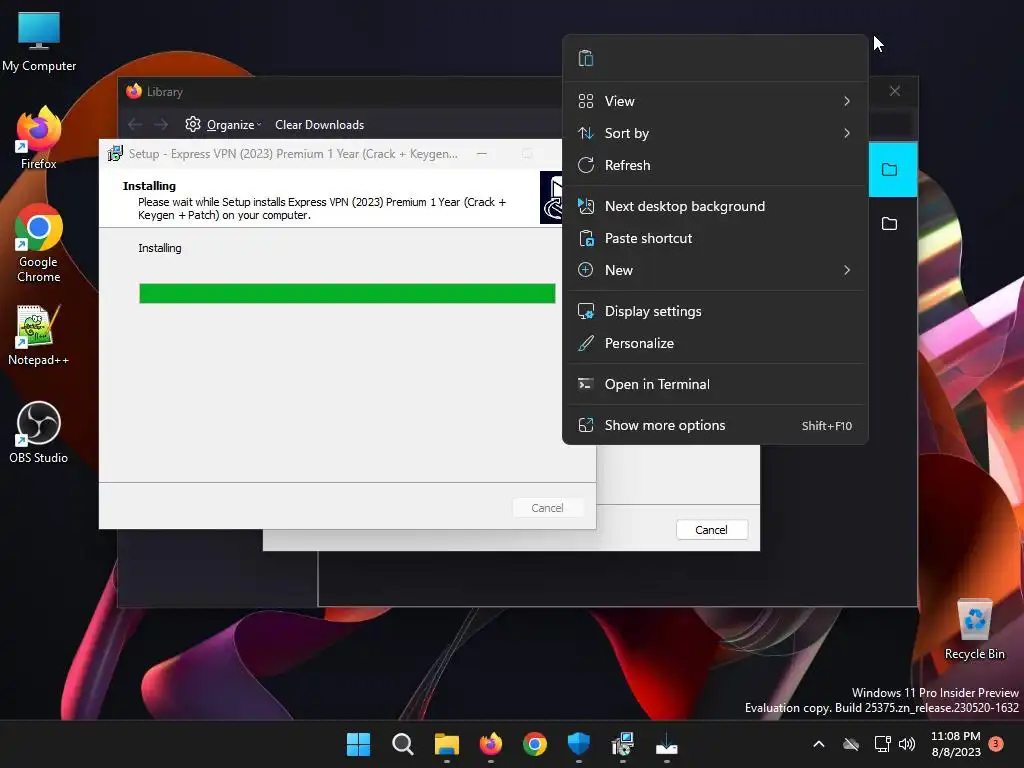This screenshot has width=1024, height=768.
Task: Click Cancel in Express VPN setup
Action: [x=547, y=508]
